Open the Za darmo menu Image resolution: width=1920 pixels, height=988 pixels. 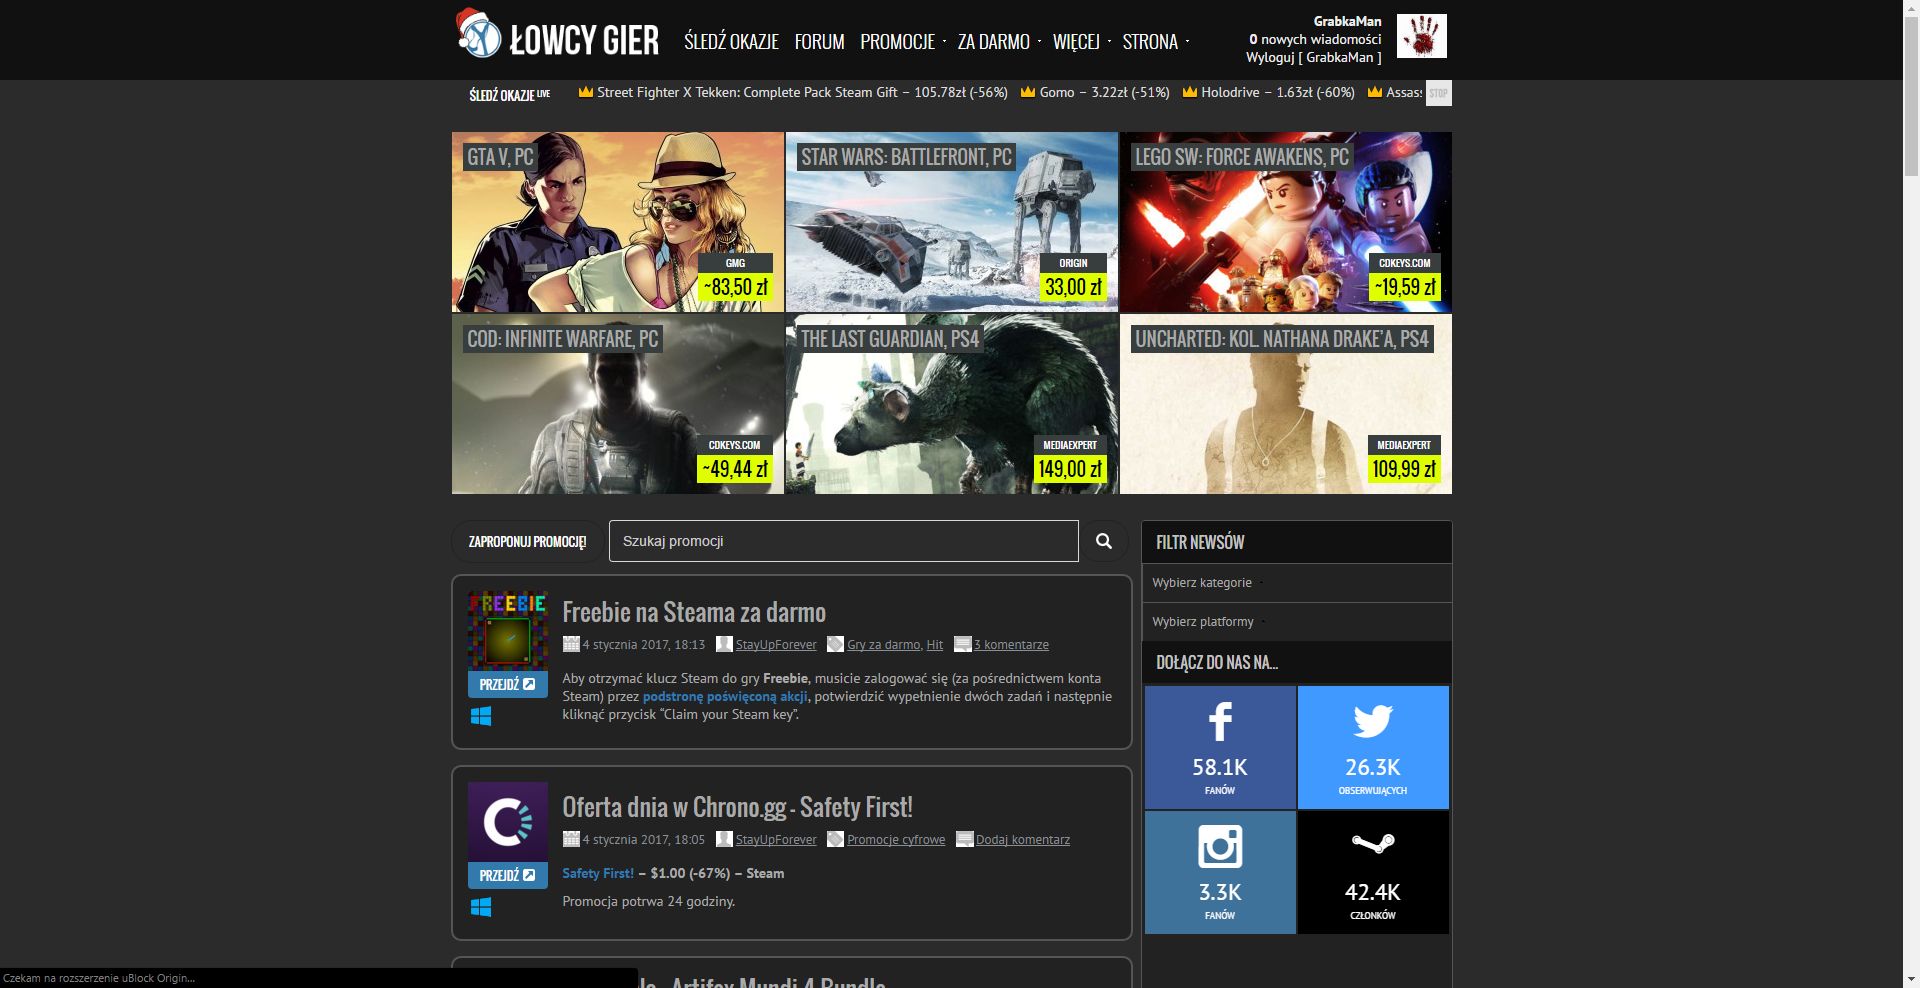pos(994,42)
